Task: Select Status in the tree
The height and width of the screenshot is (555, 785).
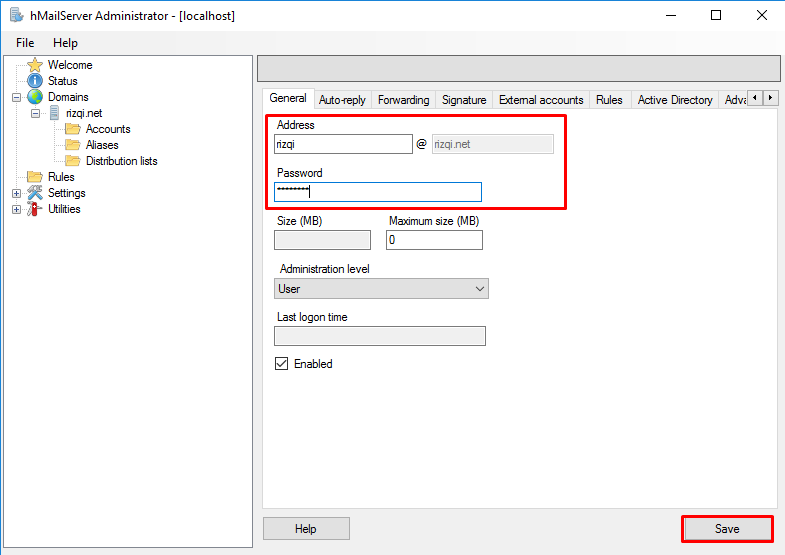Action: click(63, 81)
